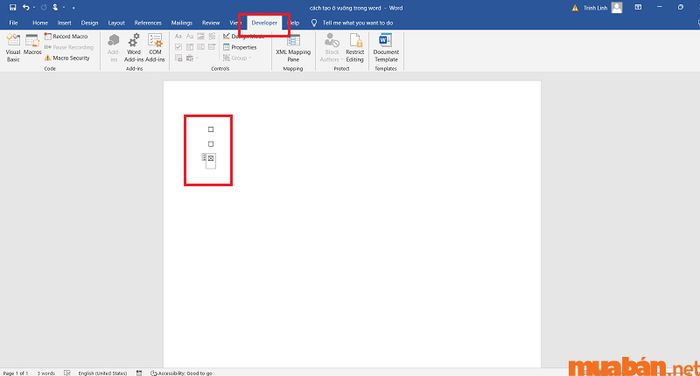Insert Drop-Down List content control
700x376 pixels.
[x=201, y=47]
